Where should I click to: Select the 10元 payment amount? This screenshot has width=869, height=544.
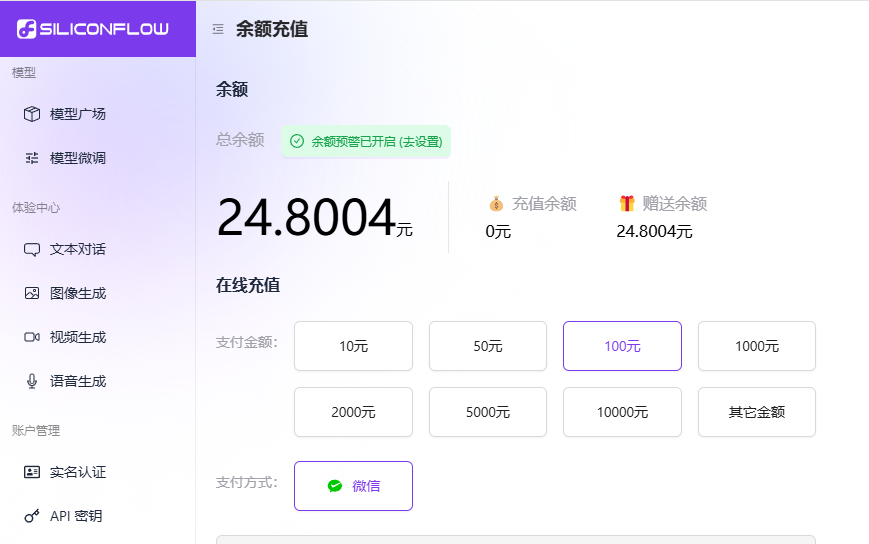tap(353, 346)
